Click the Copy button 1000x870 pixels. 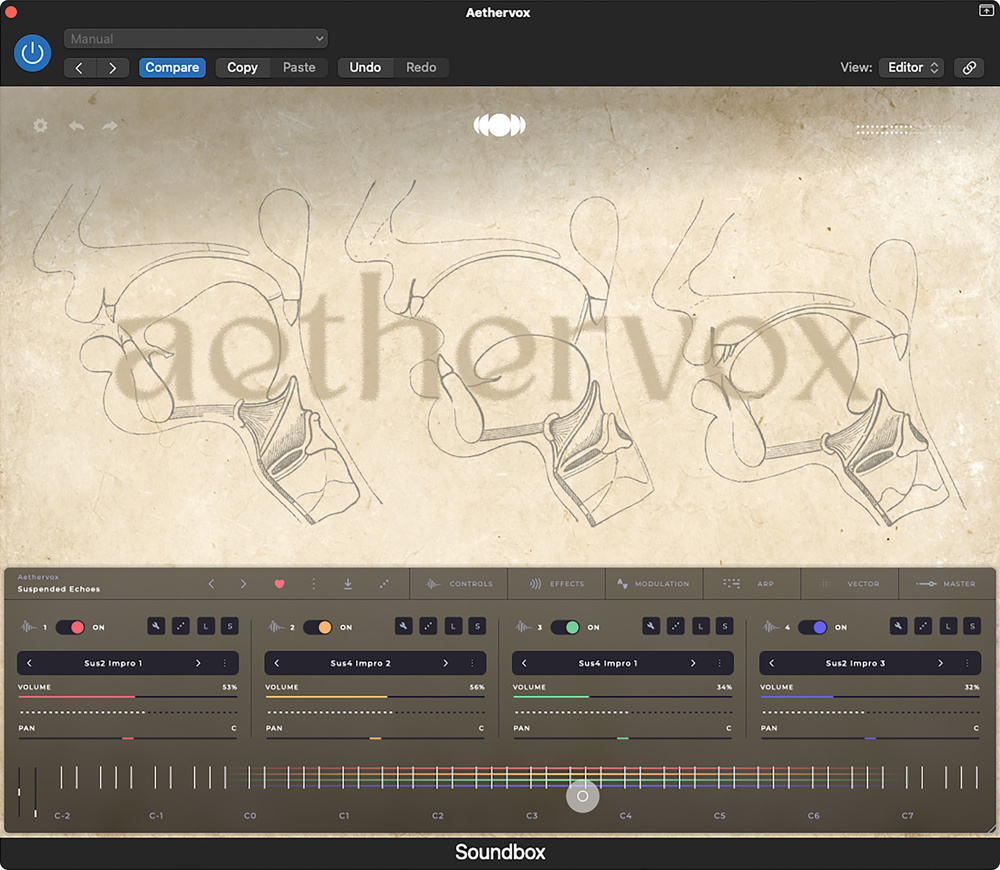tap(242, 68)
